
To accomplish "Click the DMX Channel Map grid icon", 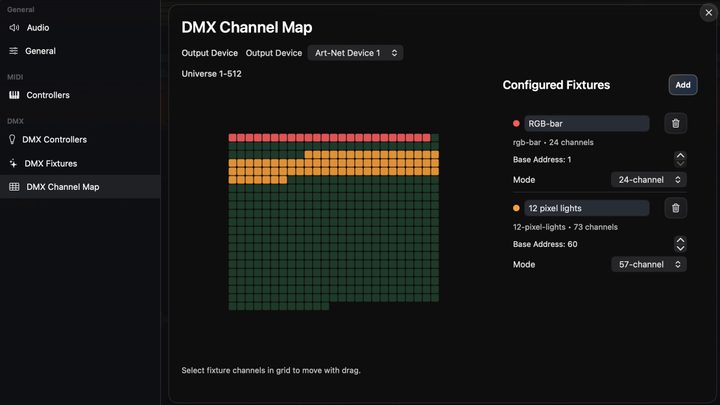I will [14, 187].
